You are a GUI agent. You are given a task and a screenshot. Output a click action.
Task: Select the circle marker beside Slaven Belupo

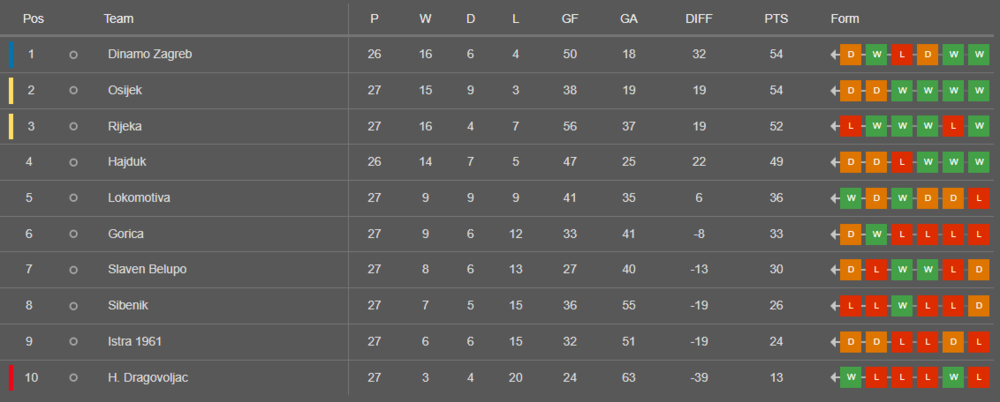pos(73,270)
